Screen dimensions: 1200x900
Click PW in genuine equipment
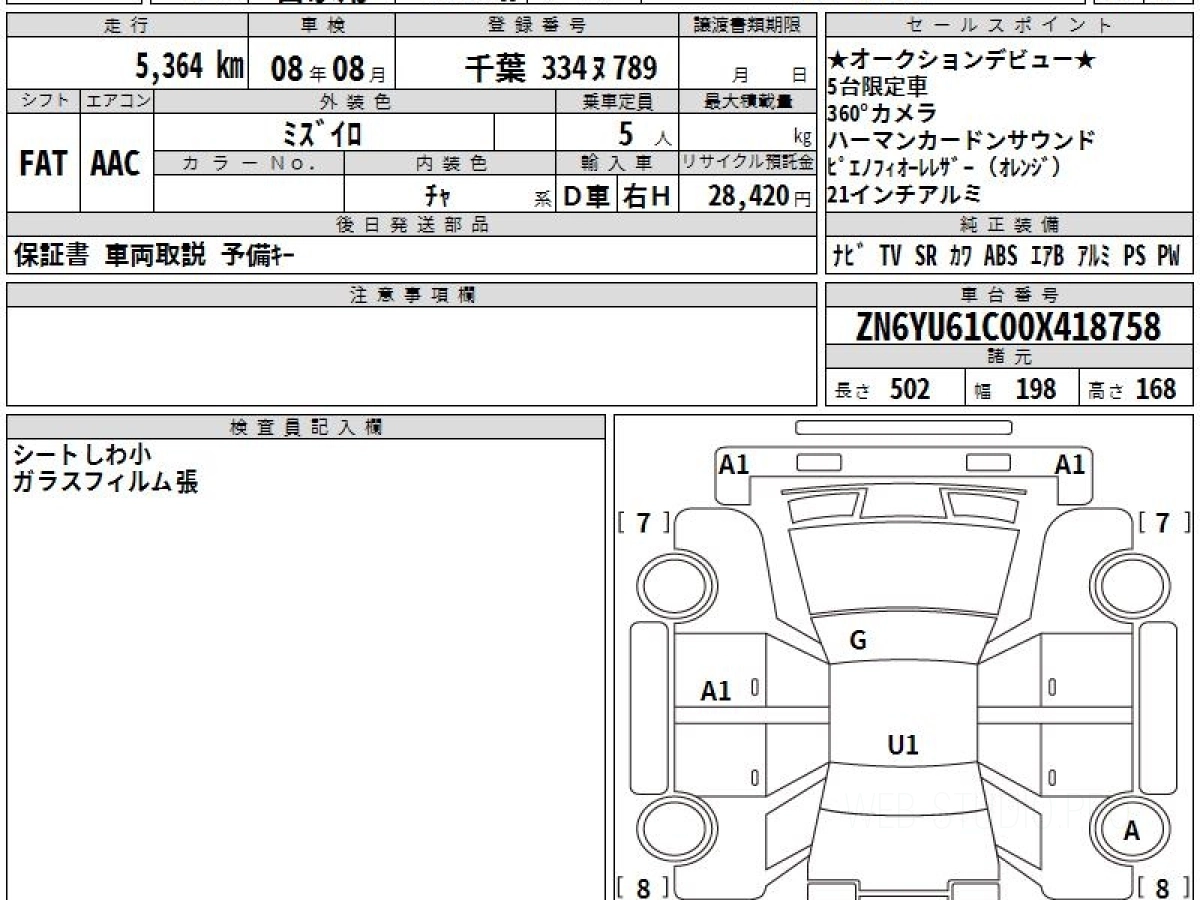click(1169, 256)
